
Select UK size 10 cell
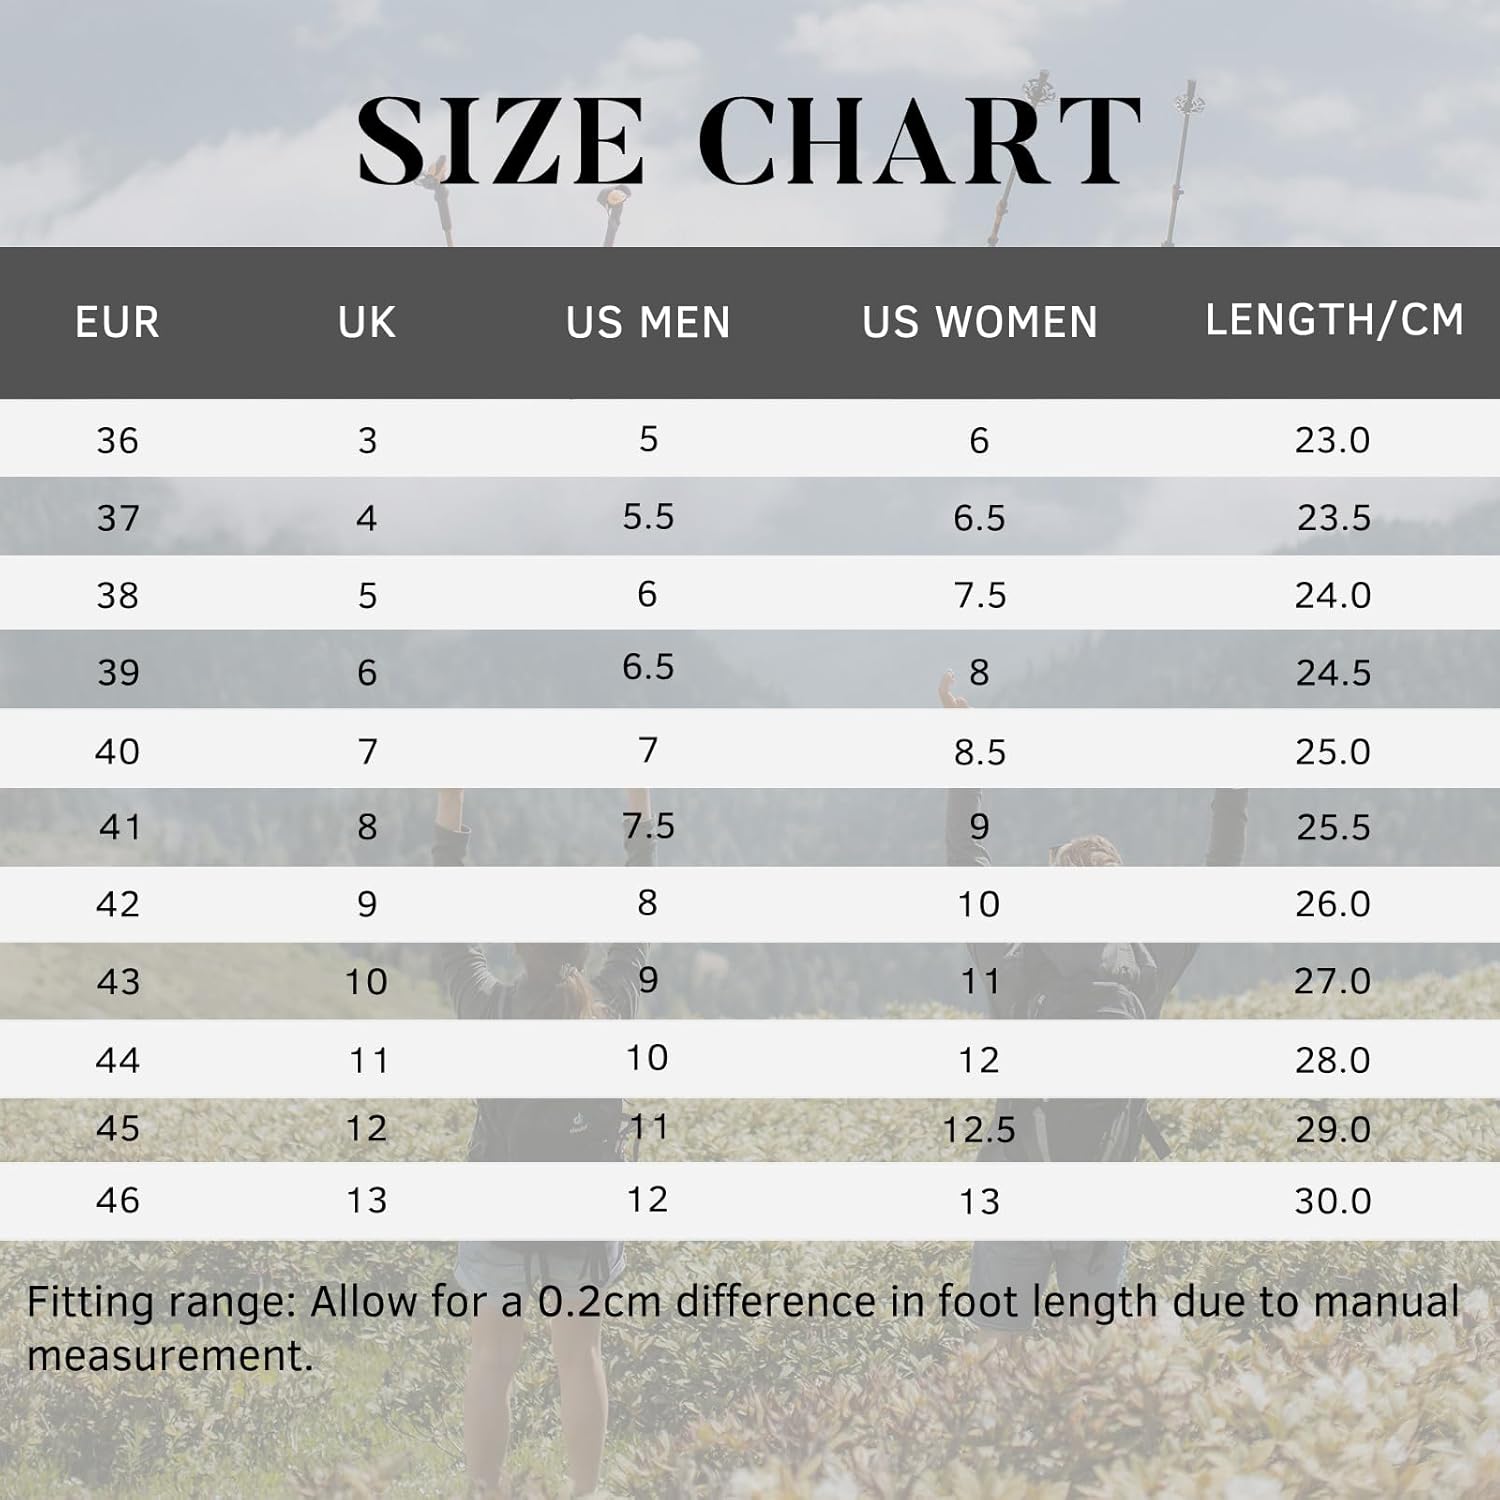pos(366,982)
